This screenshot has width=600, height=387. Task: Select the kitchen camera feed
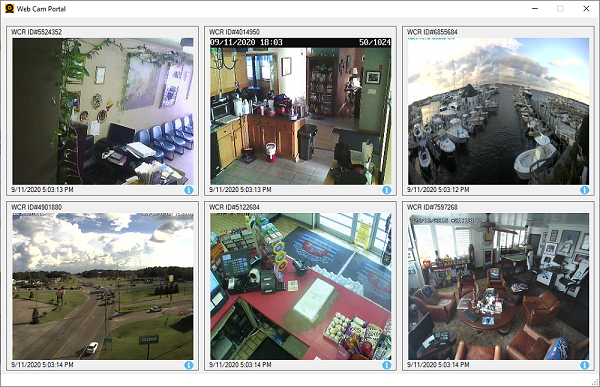click(301, 111)
